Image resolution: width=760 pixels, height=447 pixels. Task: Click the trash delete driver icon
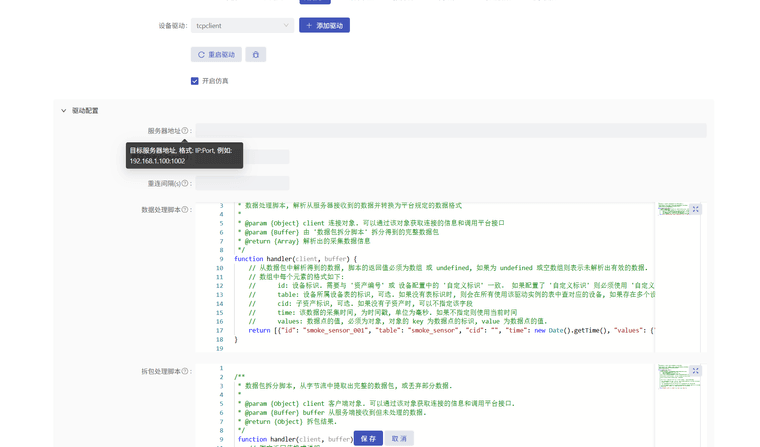coord(256,54)
